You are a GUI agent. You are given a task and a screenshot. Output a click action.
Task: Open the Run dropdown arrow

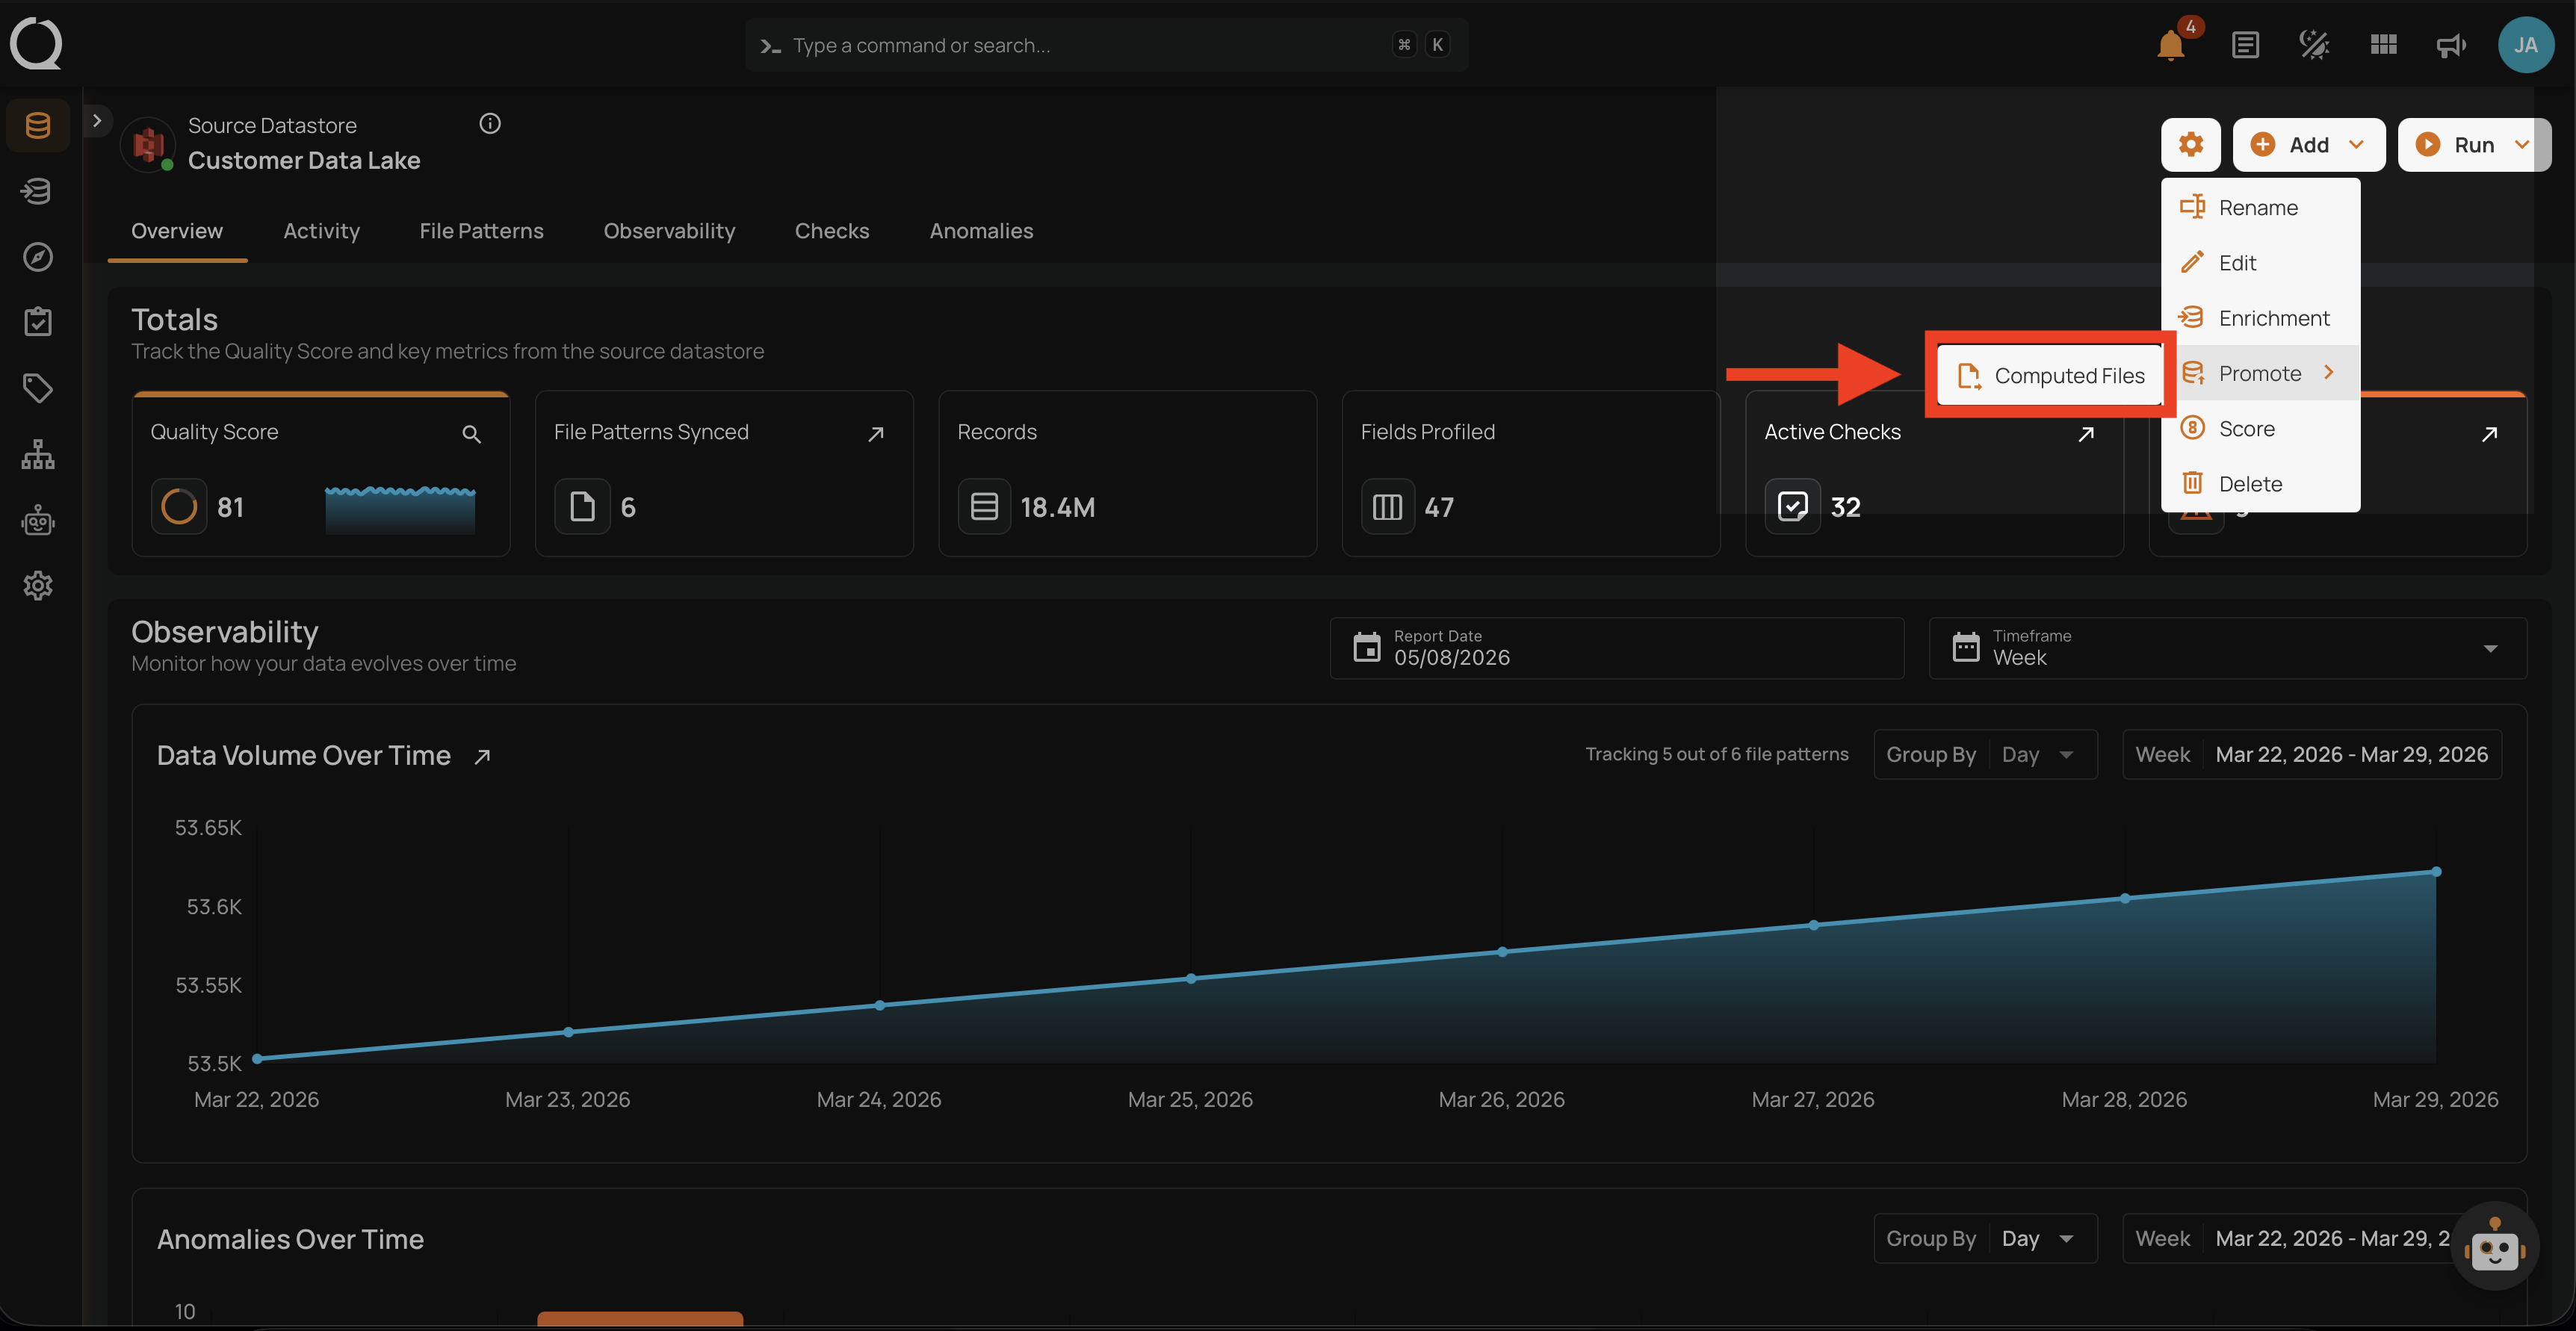(x=2522, y=144)
